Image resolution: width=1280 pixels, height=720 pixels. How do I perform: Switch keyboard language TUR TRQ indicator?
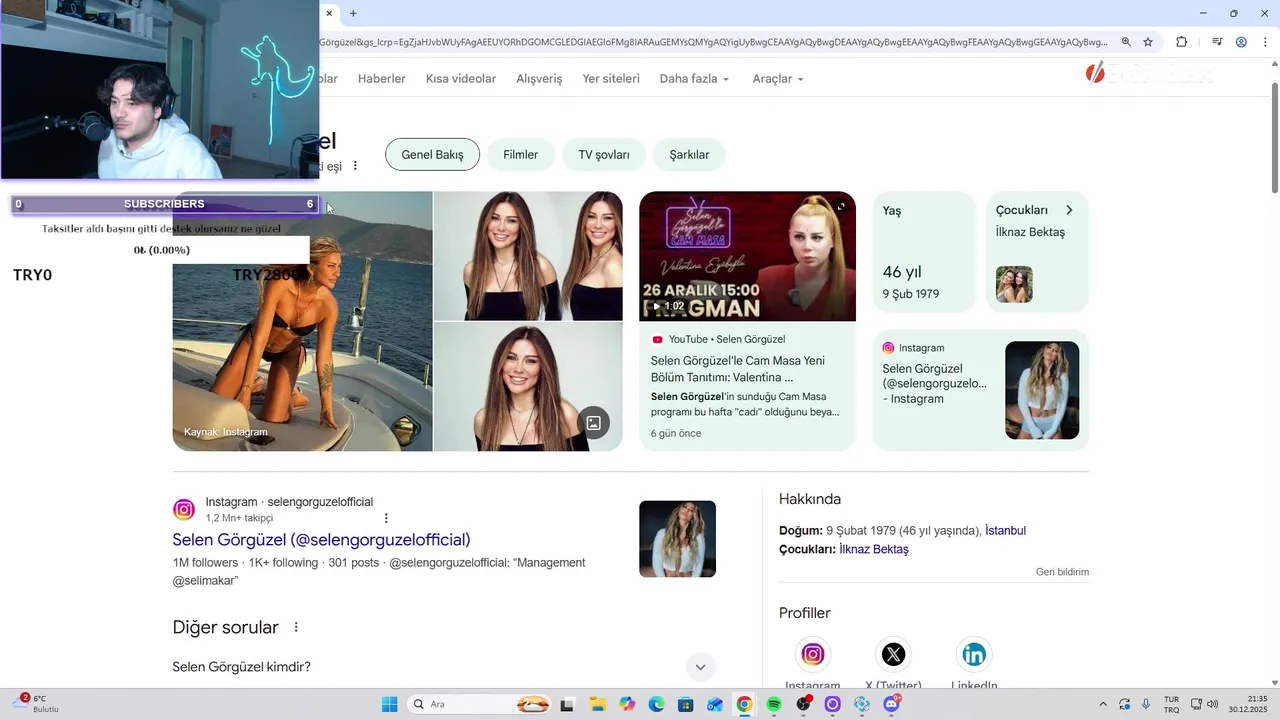tap(1171, 704)
